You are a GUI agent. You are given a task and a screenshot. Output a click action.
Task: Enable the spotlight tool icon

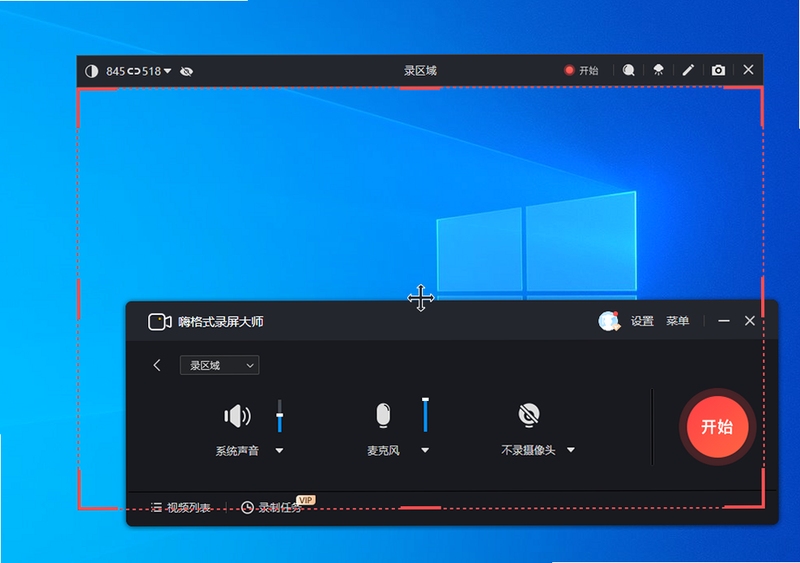pyautogui.click(x=659, y=70)
